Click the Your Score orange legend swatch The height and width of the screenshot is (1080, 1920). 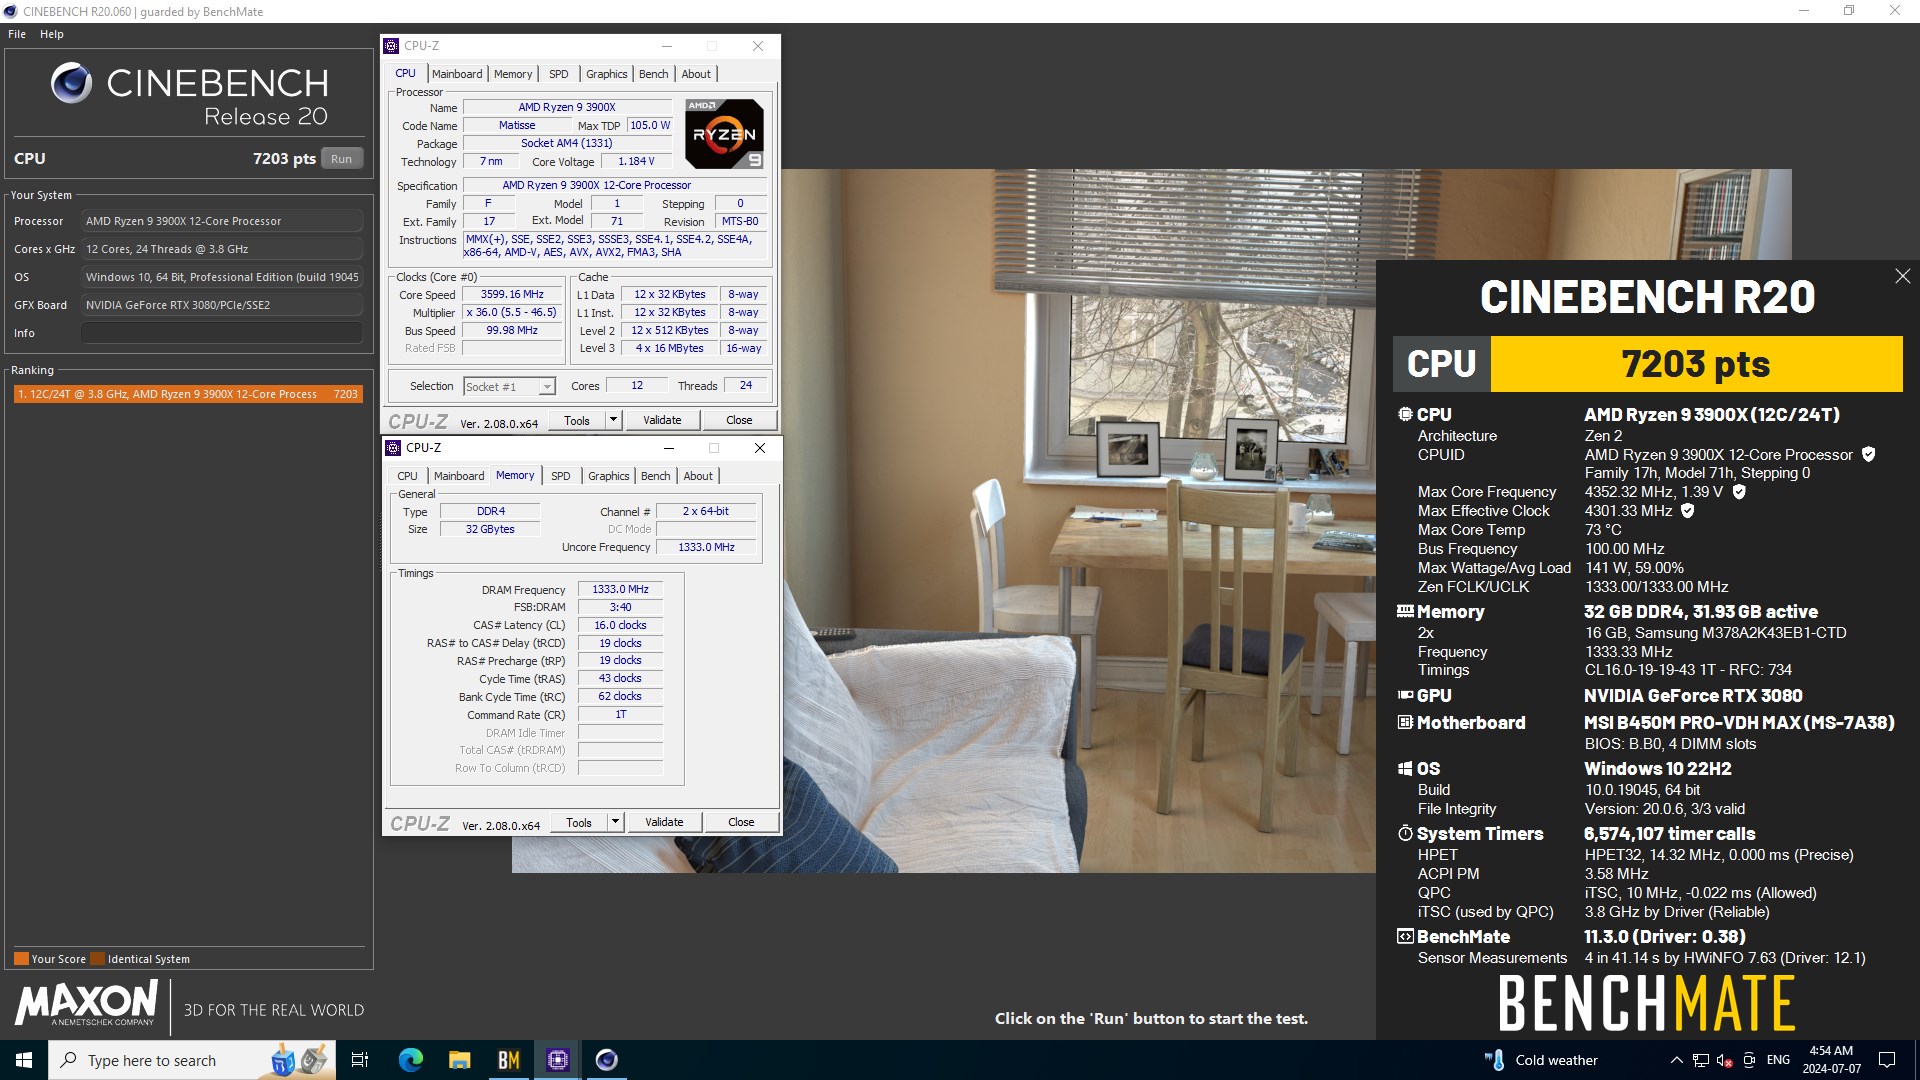coord(21,958)
